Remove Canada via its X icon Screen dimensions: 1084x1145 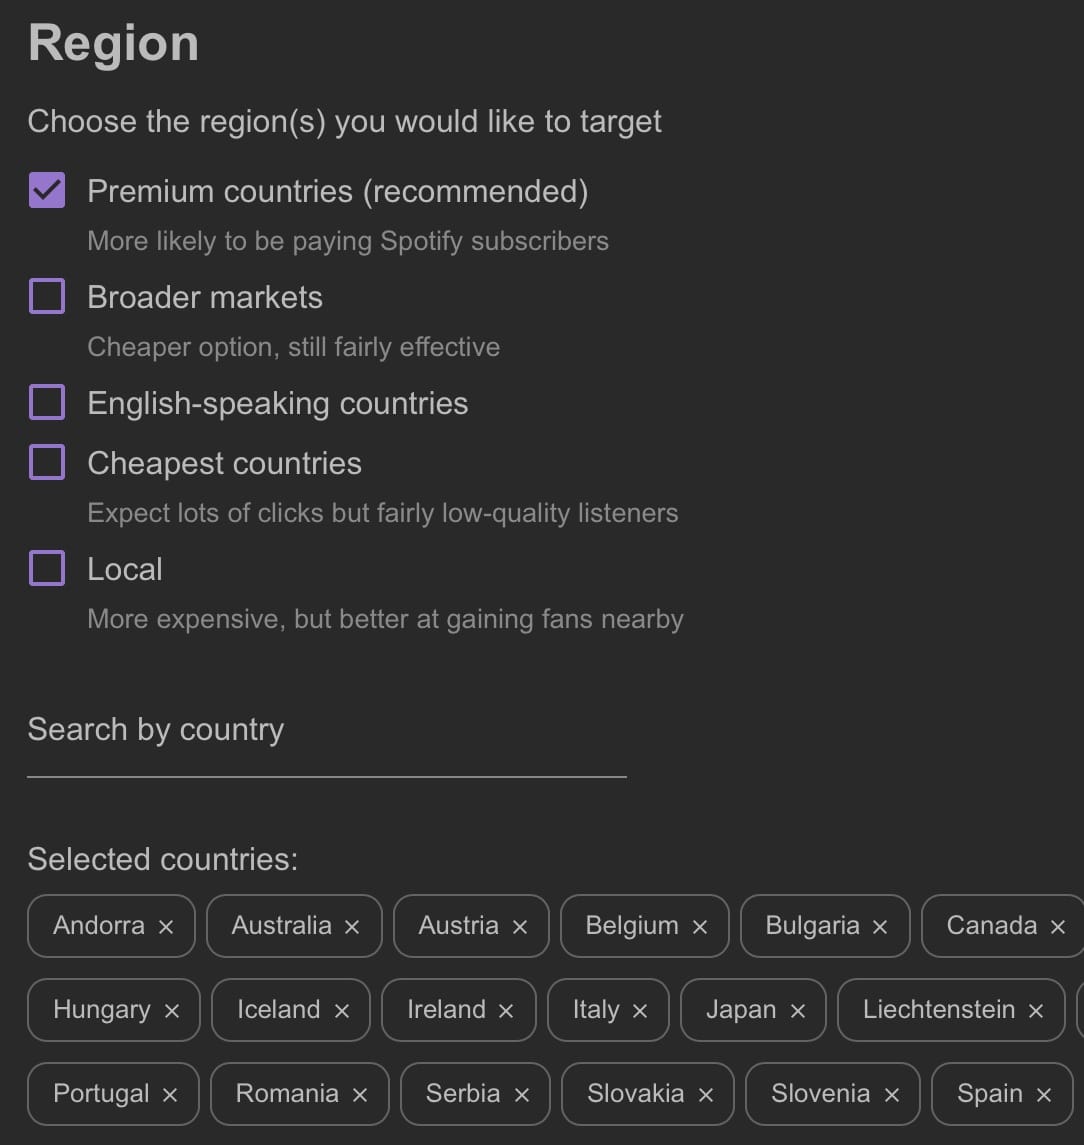tap(1058, 927)
